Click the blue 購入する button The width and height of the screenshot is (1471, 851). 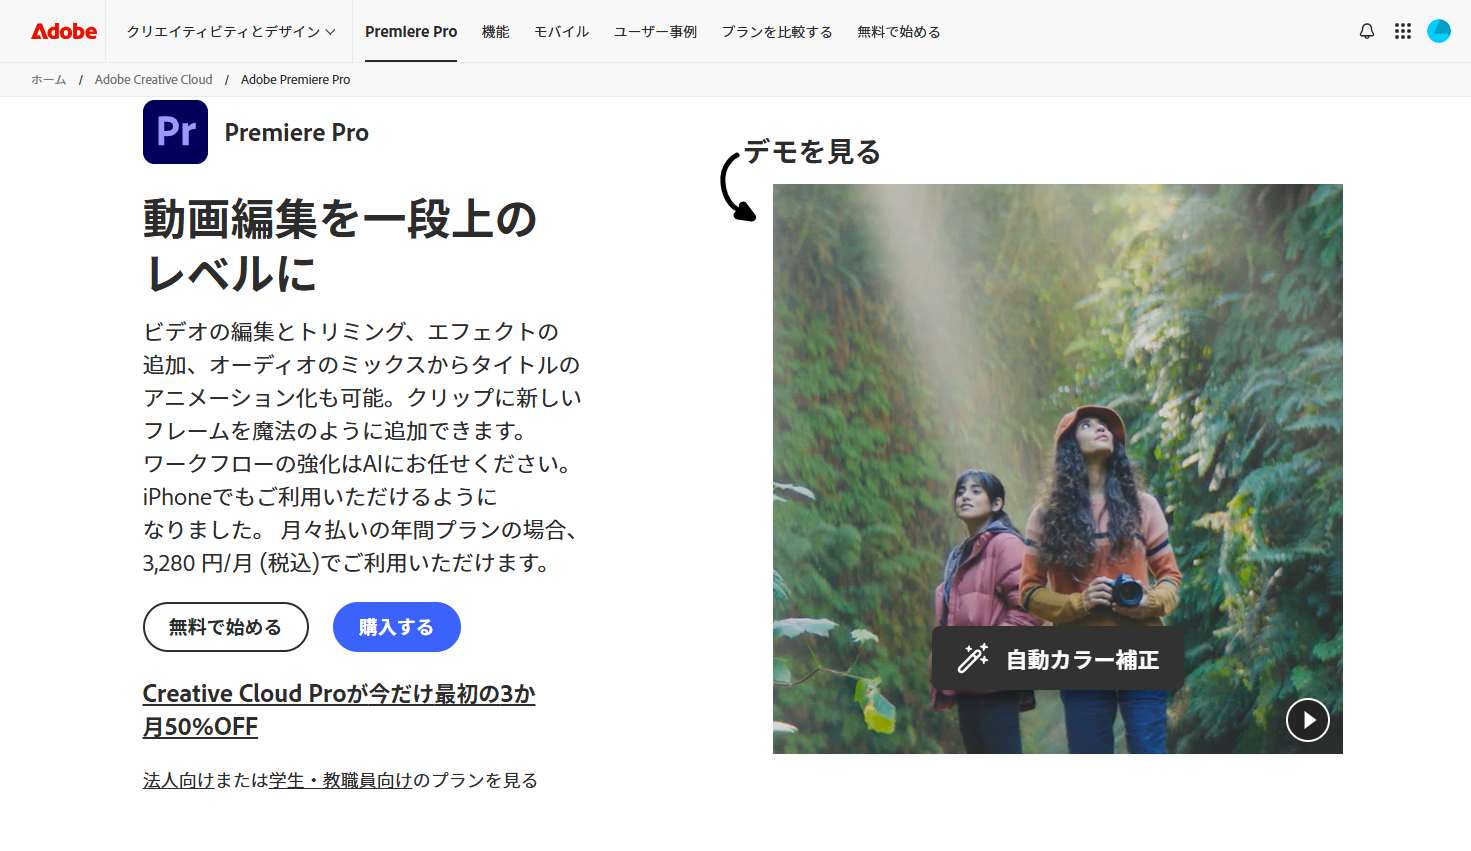[397, 627]
